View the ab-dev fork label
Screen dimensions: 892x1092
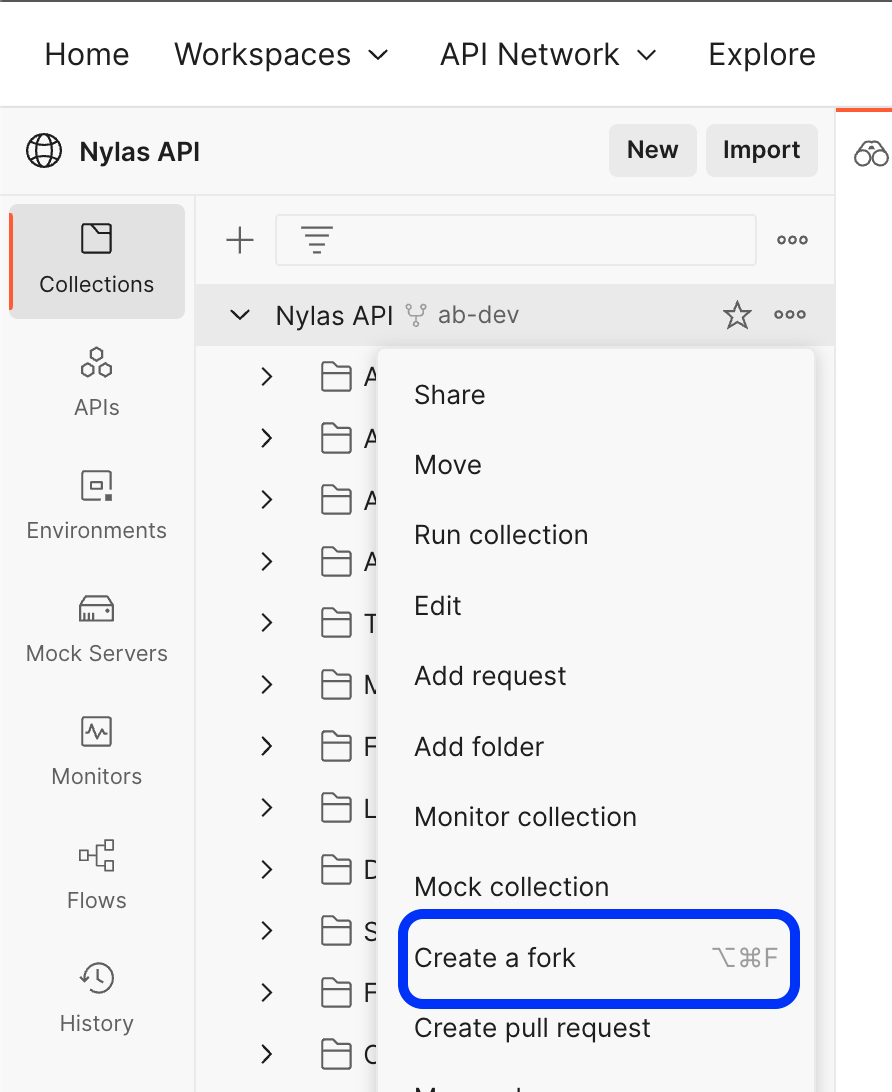(477, 314)
